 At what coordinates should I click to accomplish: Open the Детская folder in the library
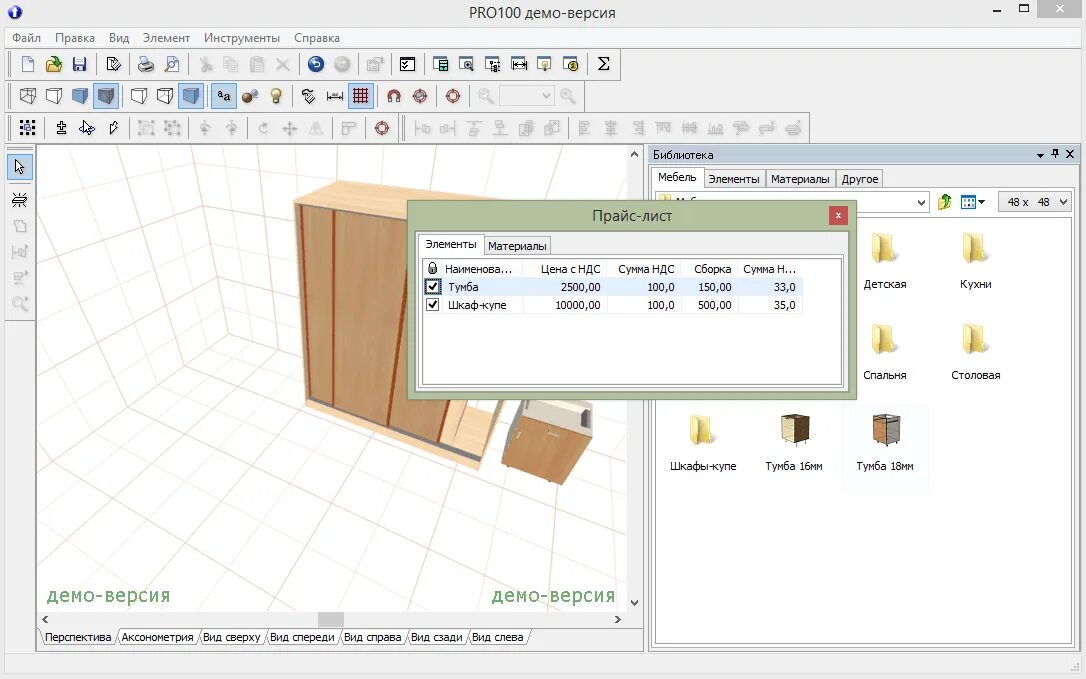(884, 261)
